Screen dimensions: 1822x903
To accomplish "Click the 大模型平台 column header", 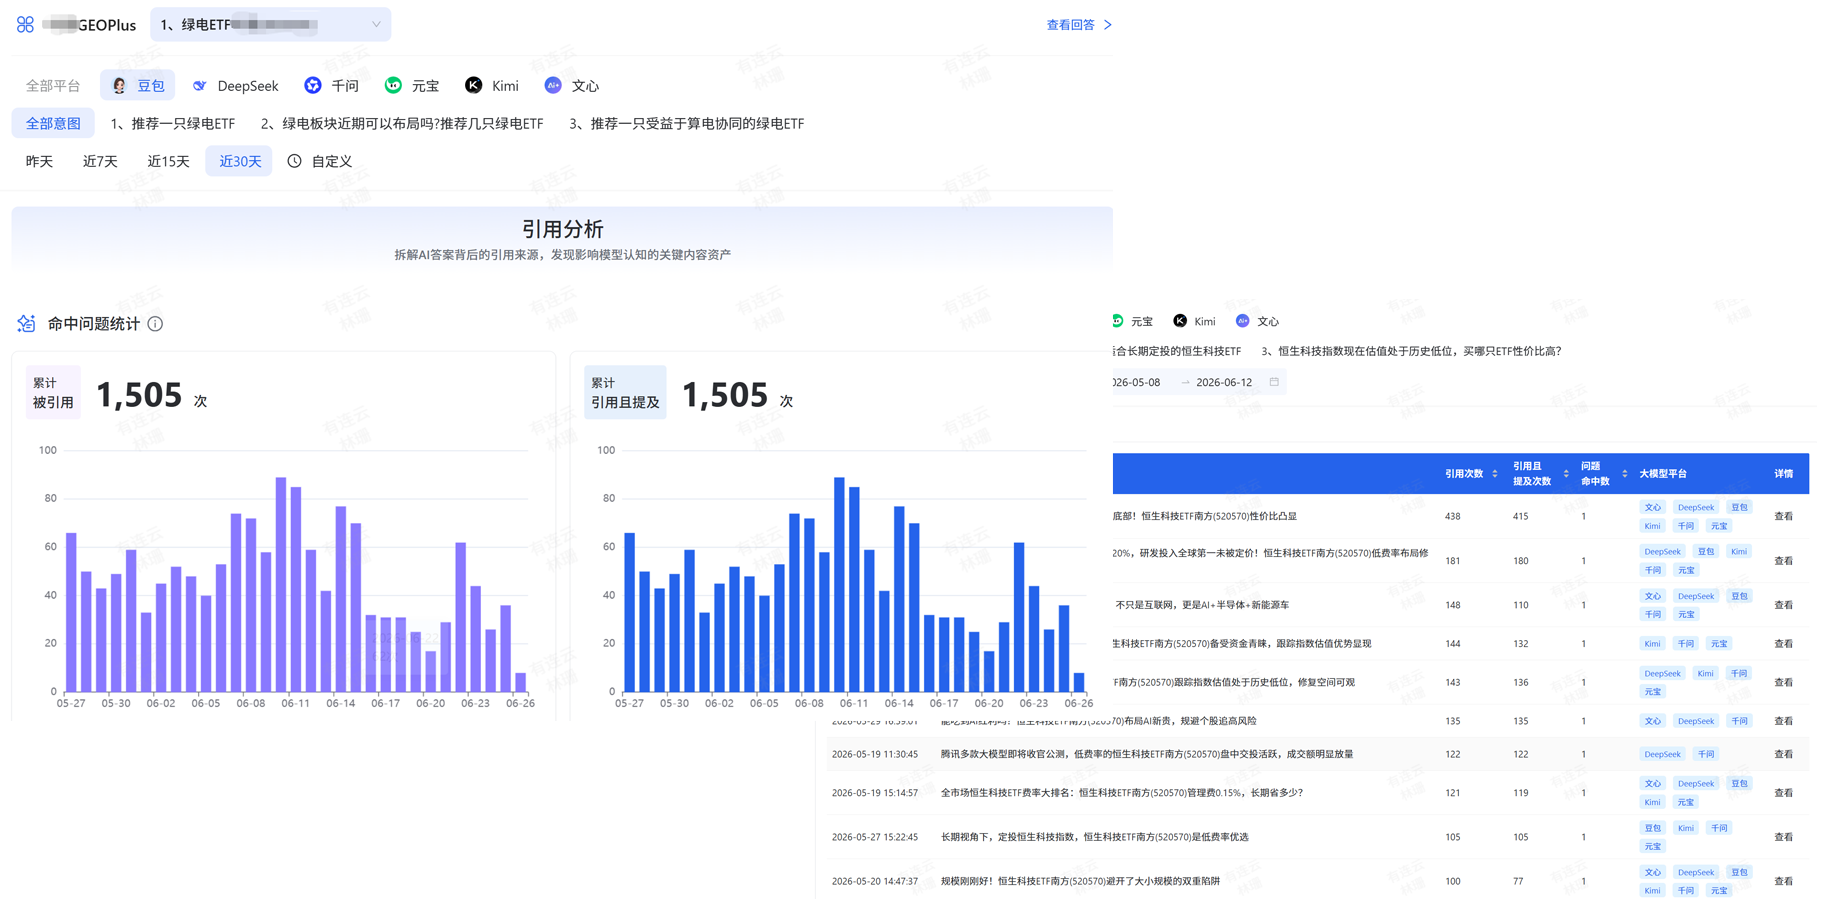I will point(1663,474).
